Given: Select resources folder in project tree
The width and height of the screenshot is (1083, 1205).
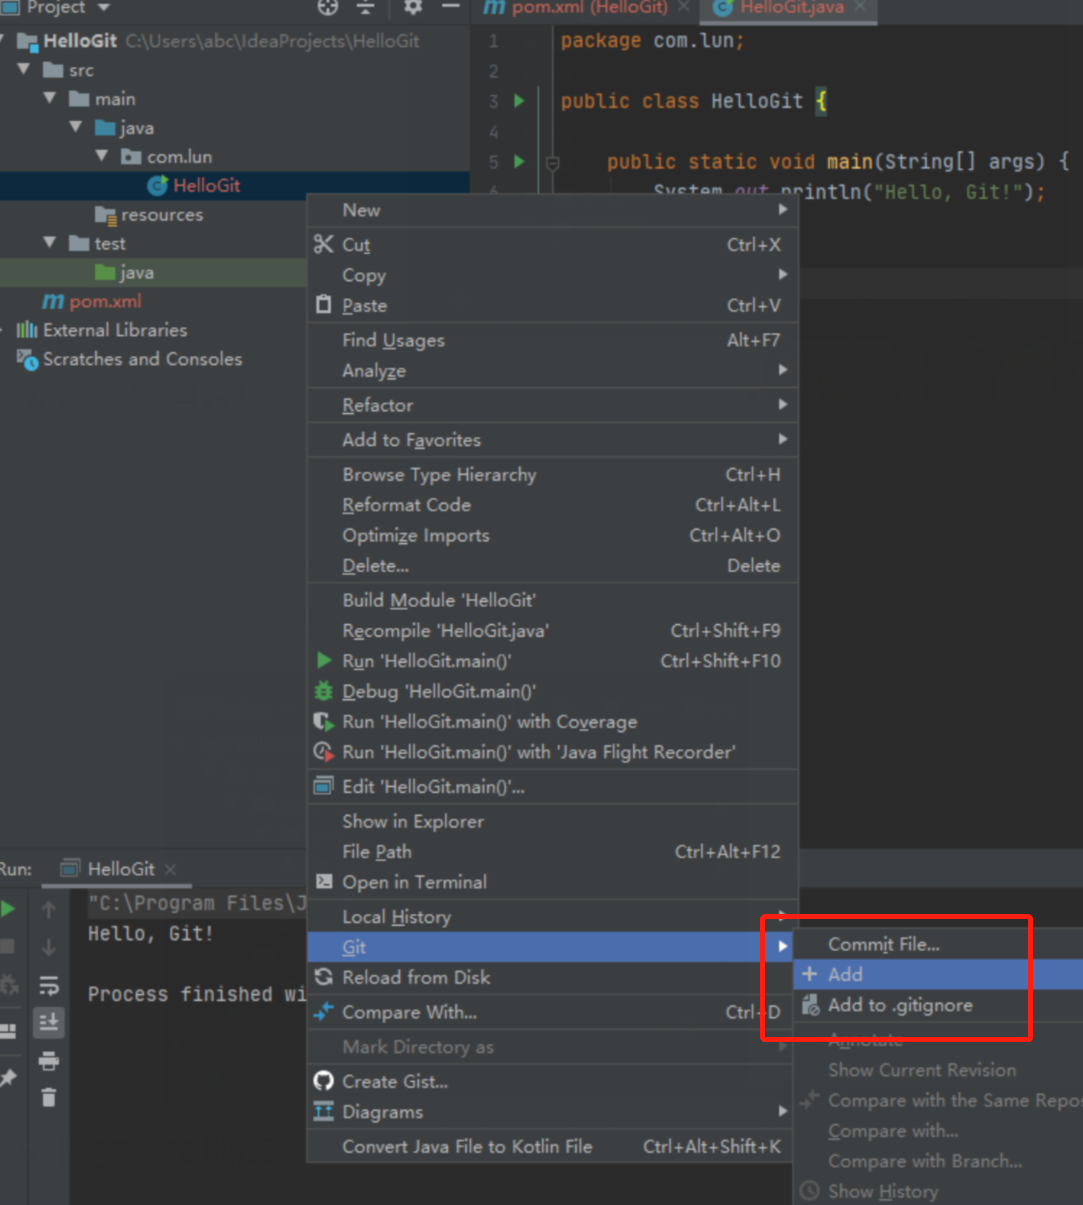Looking at the screenshot, I should (161, 214).
